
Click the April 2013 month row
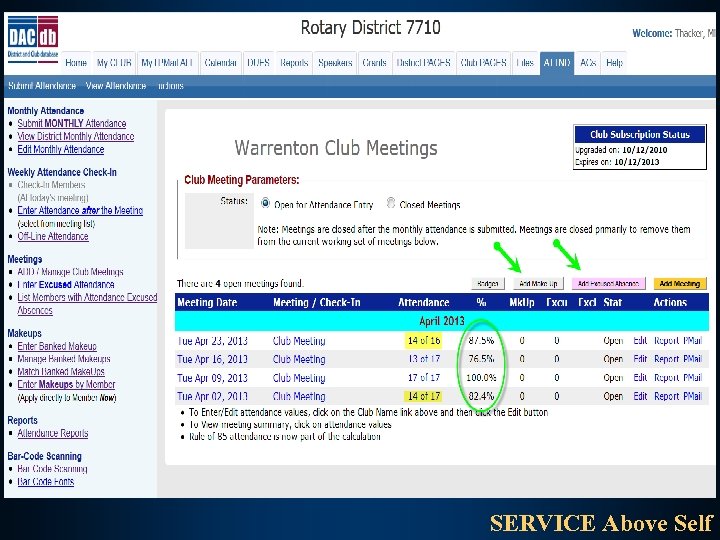point(442,321)
